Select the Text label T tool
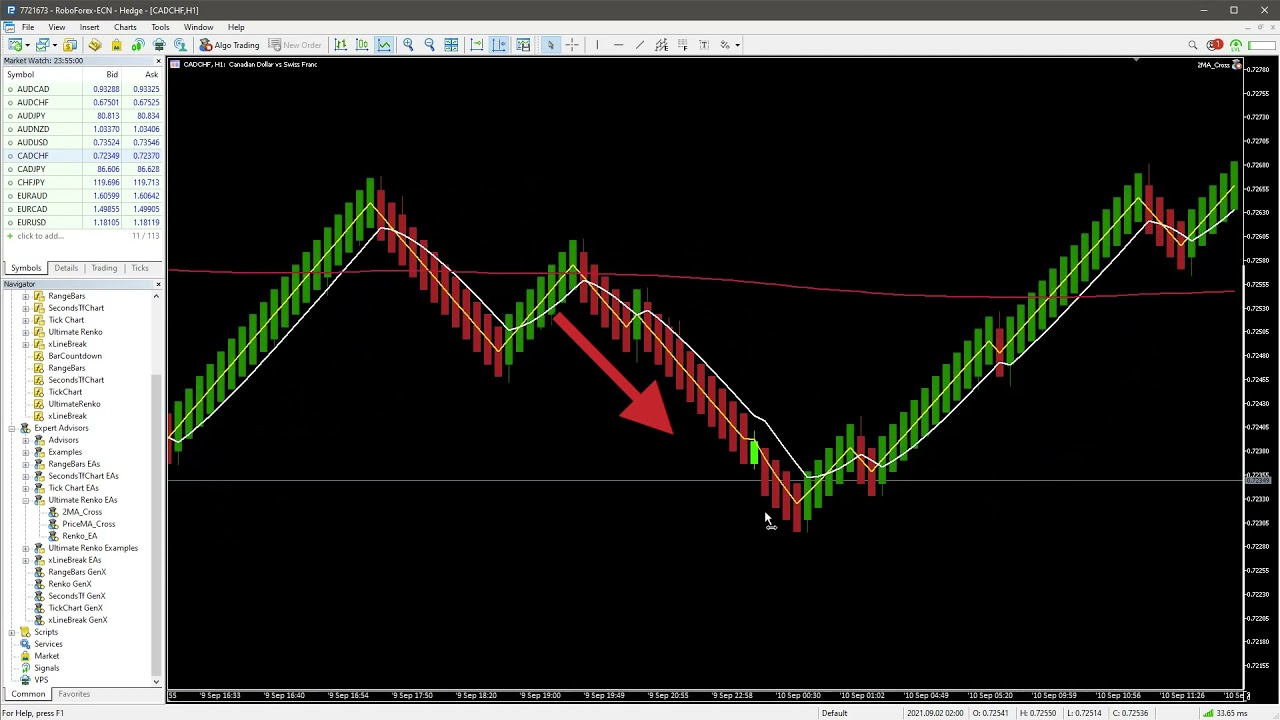The height and width of the screenshot is (720, 1280). (x=704, y=45)
